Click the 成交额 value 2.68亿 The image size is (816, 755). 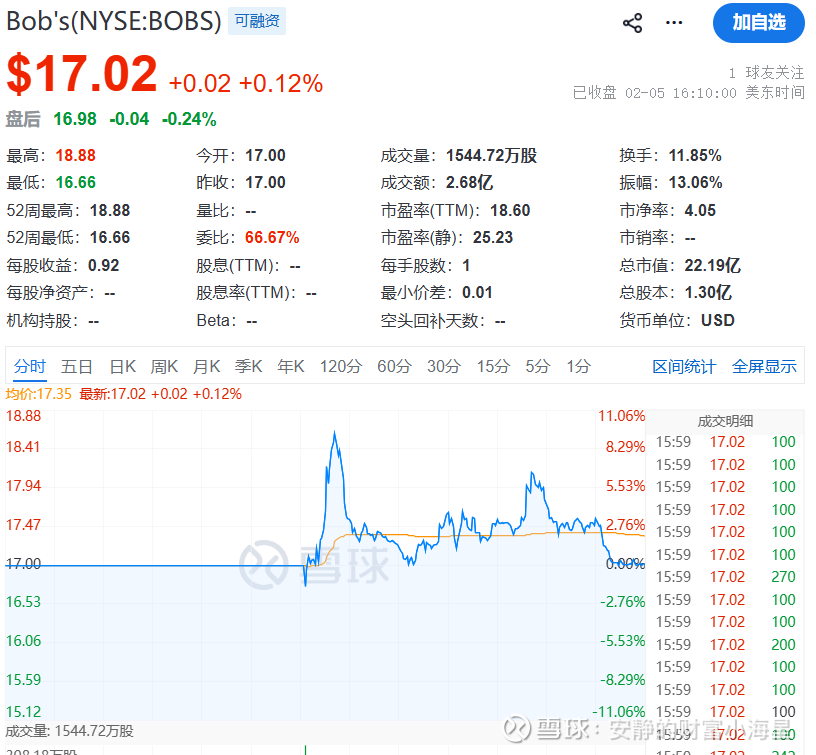point(469,183)
